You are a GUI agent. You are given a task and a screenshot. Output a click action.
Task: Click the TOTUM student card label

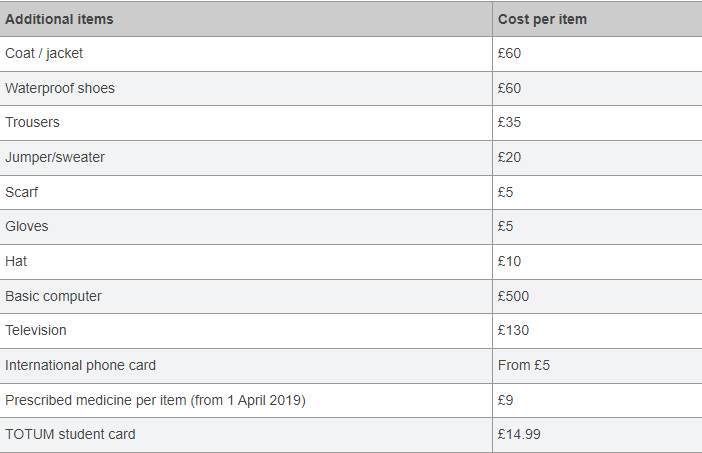coord(70,434)
